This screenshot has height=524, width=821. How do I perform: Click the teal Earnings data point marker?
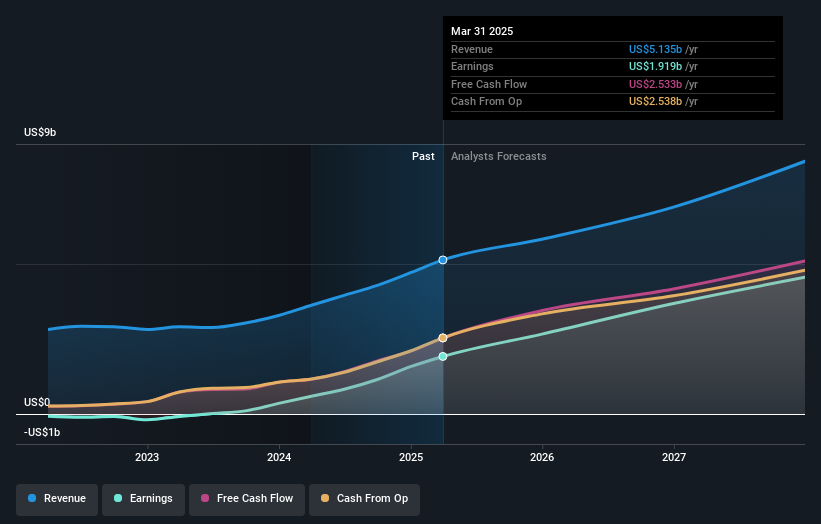pos(443,356)
